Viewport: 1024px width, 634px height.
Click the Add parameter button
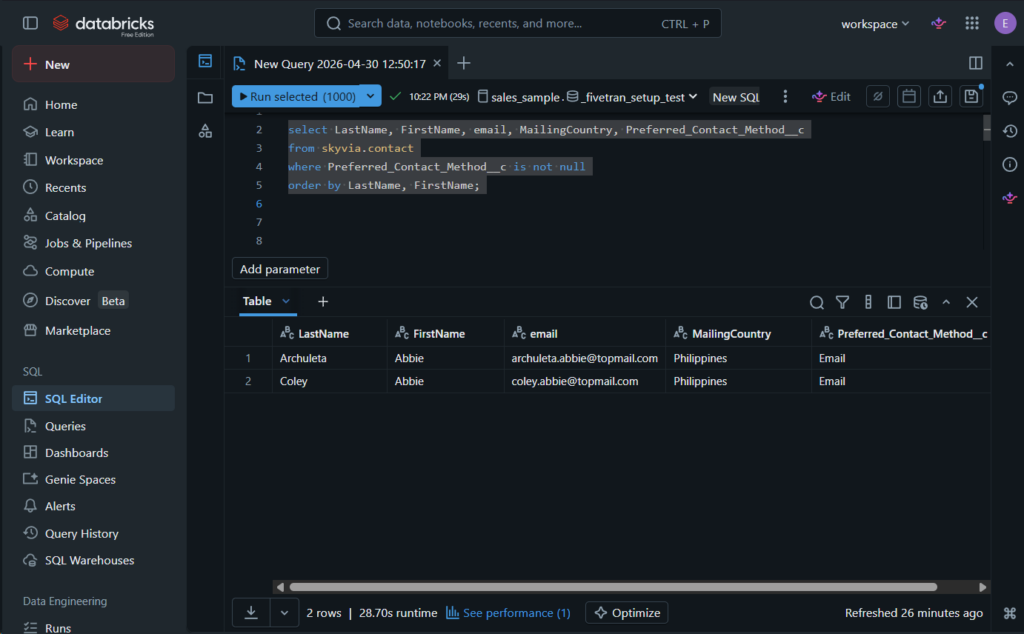[280, 269]
